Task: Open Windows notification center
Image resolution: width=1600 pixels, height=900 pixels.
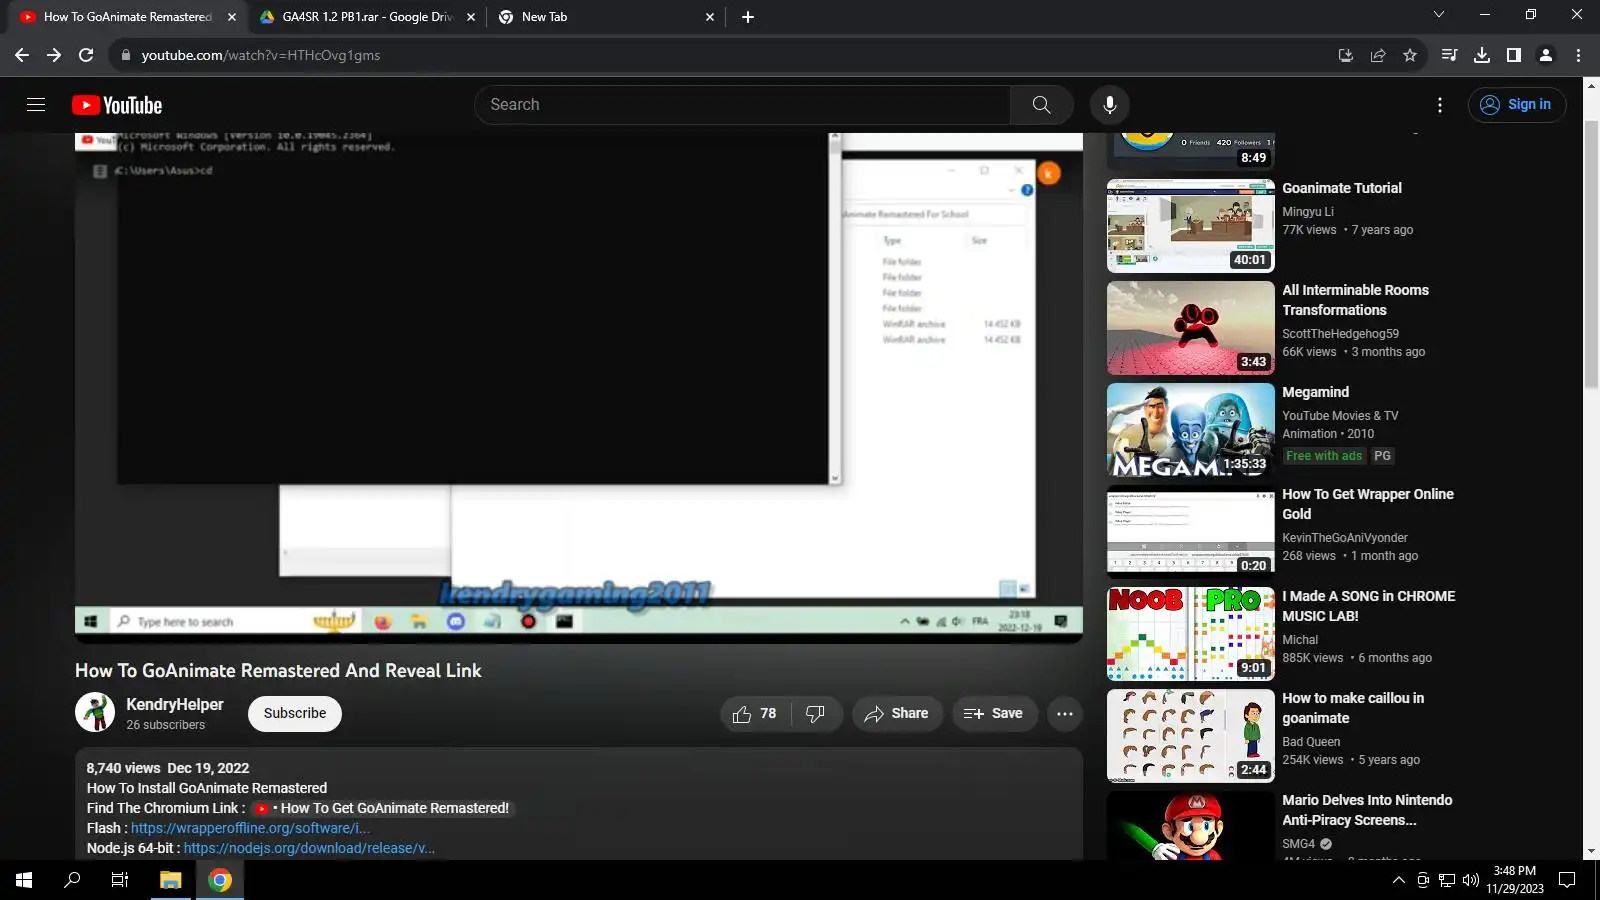Action: coord(1568,880)
